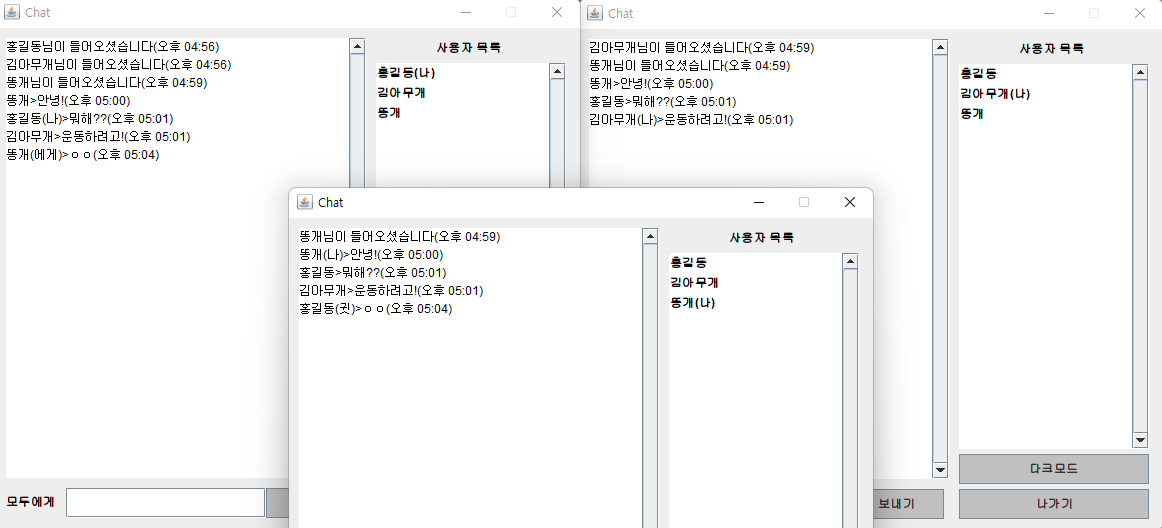Click 김아무개님이 들어오셨습니다(오후 04:56) in the left window
The width and height of the screenshot is (1162, 528).
(119, 65)
